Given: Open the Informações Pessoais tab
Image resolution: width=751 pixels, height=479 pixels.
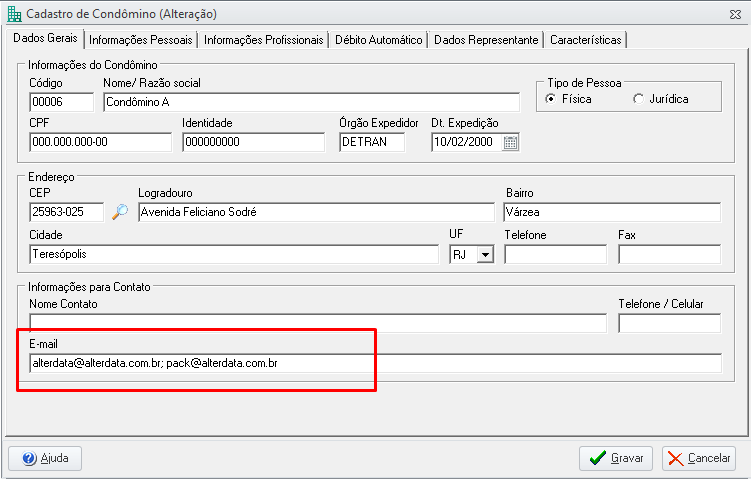Looking at the screenshot, I should click(x=141, y=40).
